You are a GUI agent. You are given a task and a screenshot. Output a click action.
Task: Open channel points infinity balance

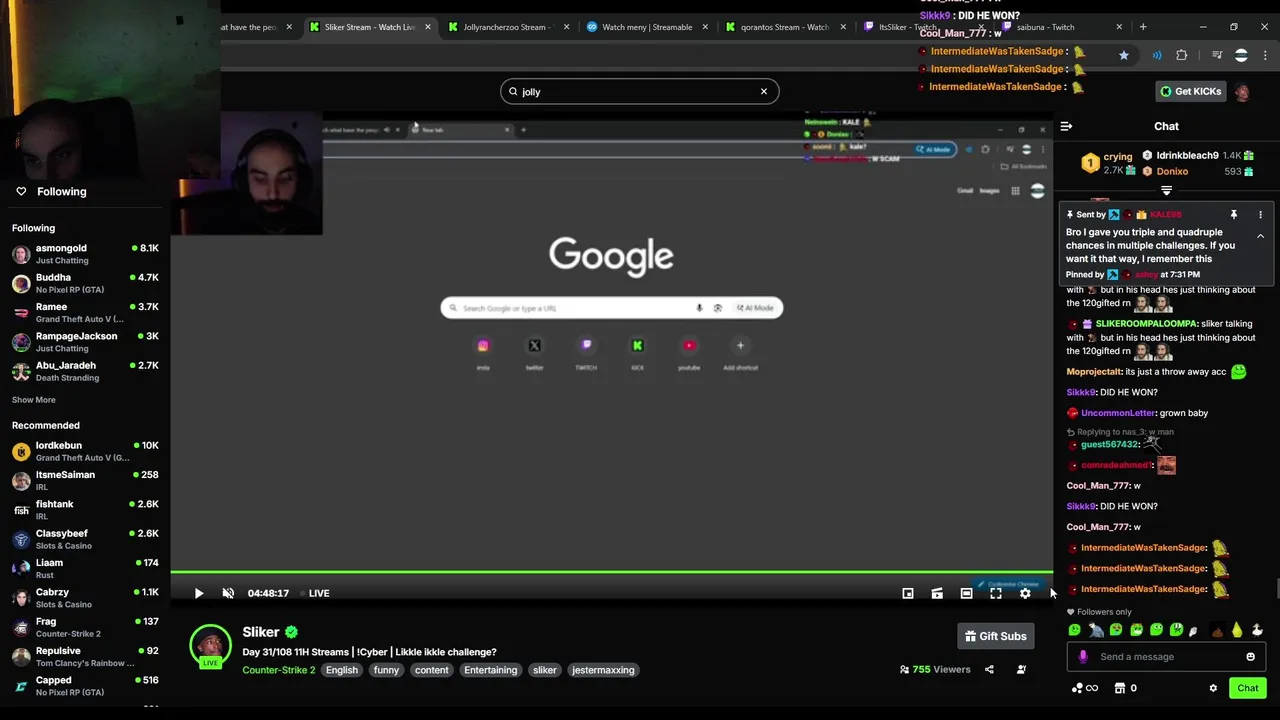pyautogui.click(x=1084, y=688)
